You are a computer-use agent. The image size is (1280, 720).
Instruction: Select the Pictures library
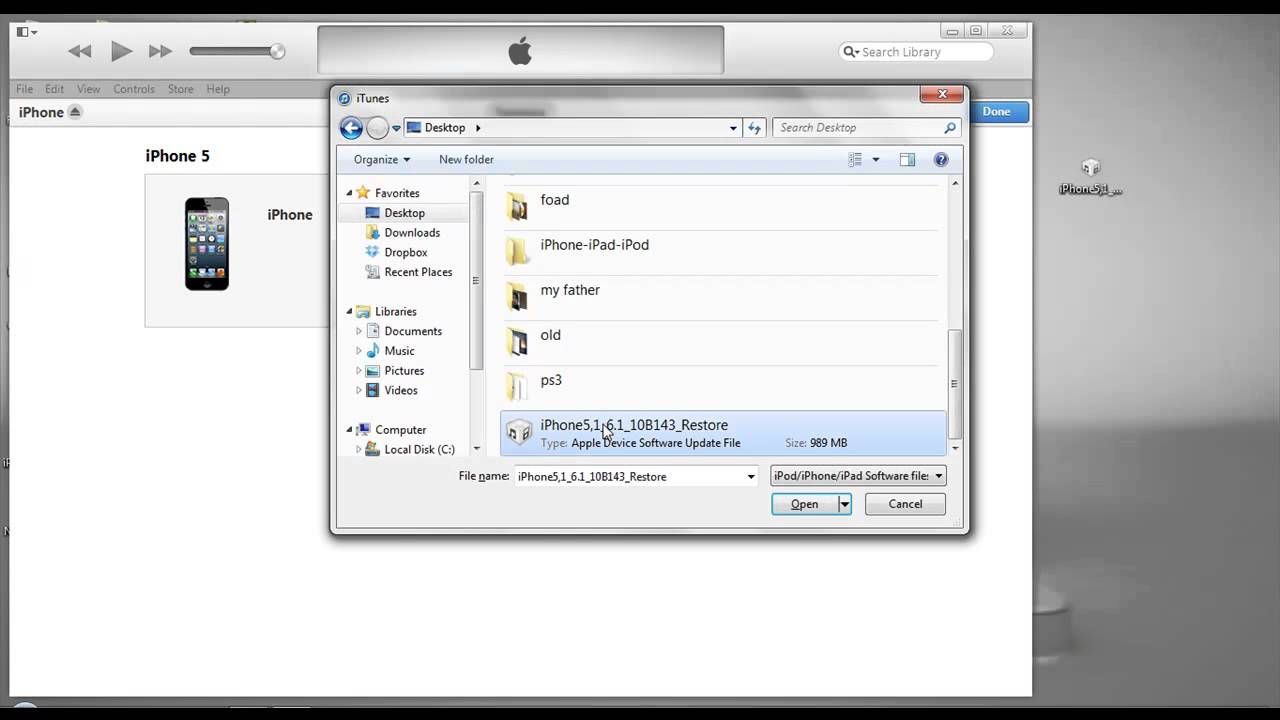click(x=404, y=371)
